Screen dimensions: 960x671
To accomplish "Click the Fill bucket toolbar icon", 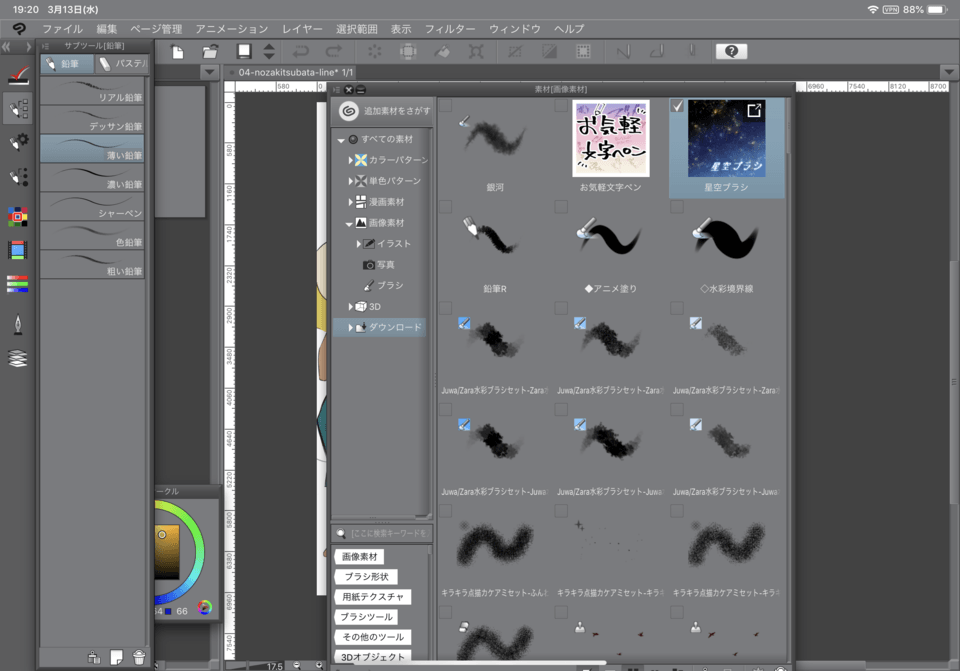I will pos(442,51).
